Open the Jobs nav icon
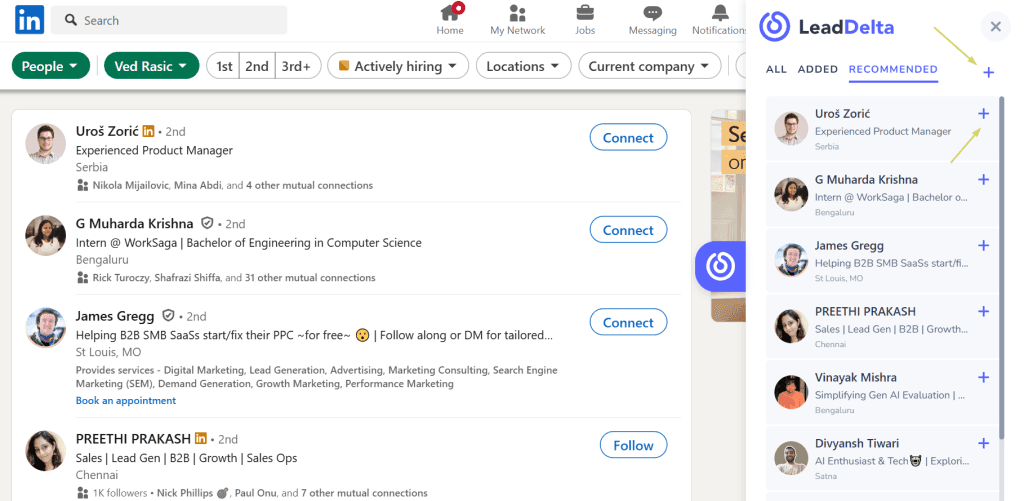The width and height of the screenshot is (1024, 501). tap(584, 20)
